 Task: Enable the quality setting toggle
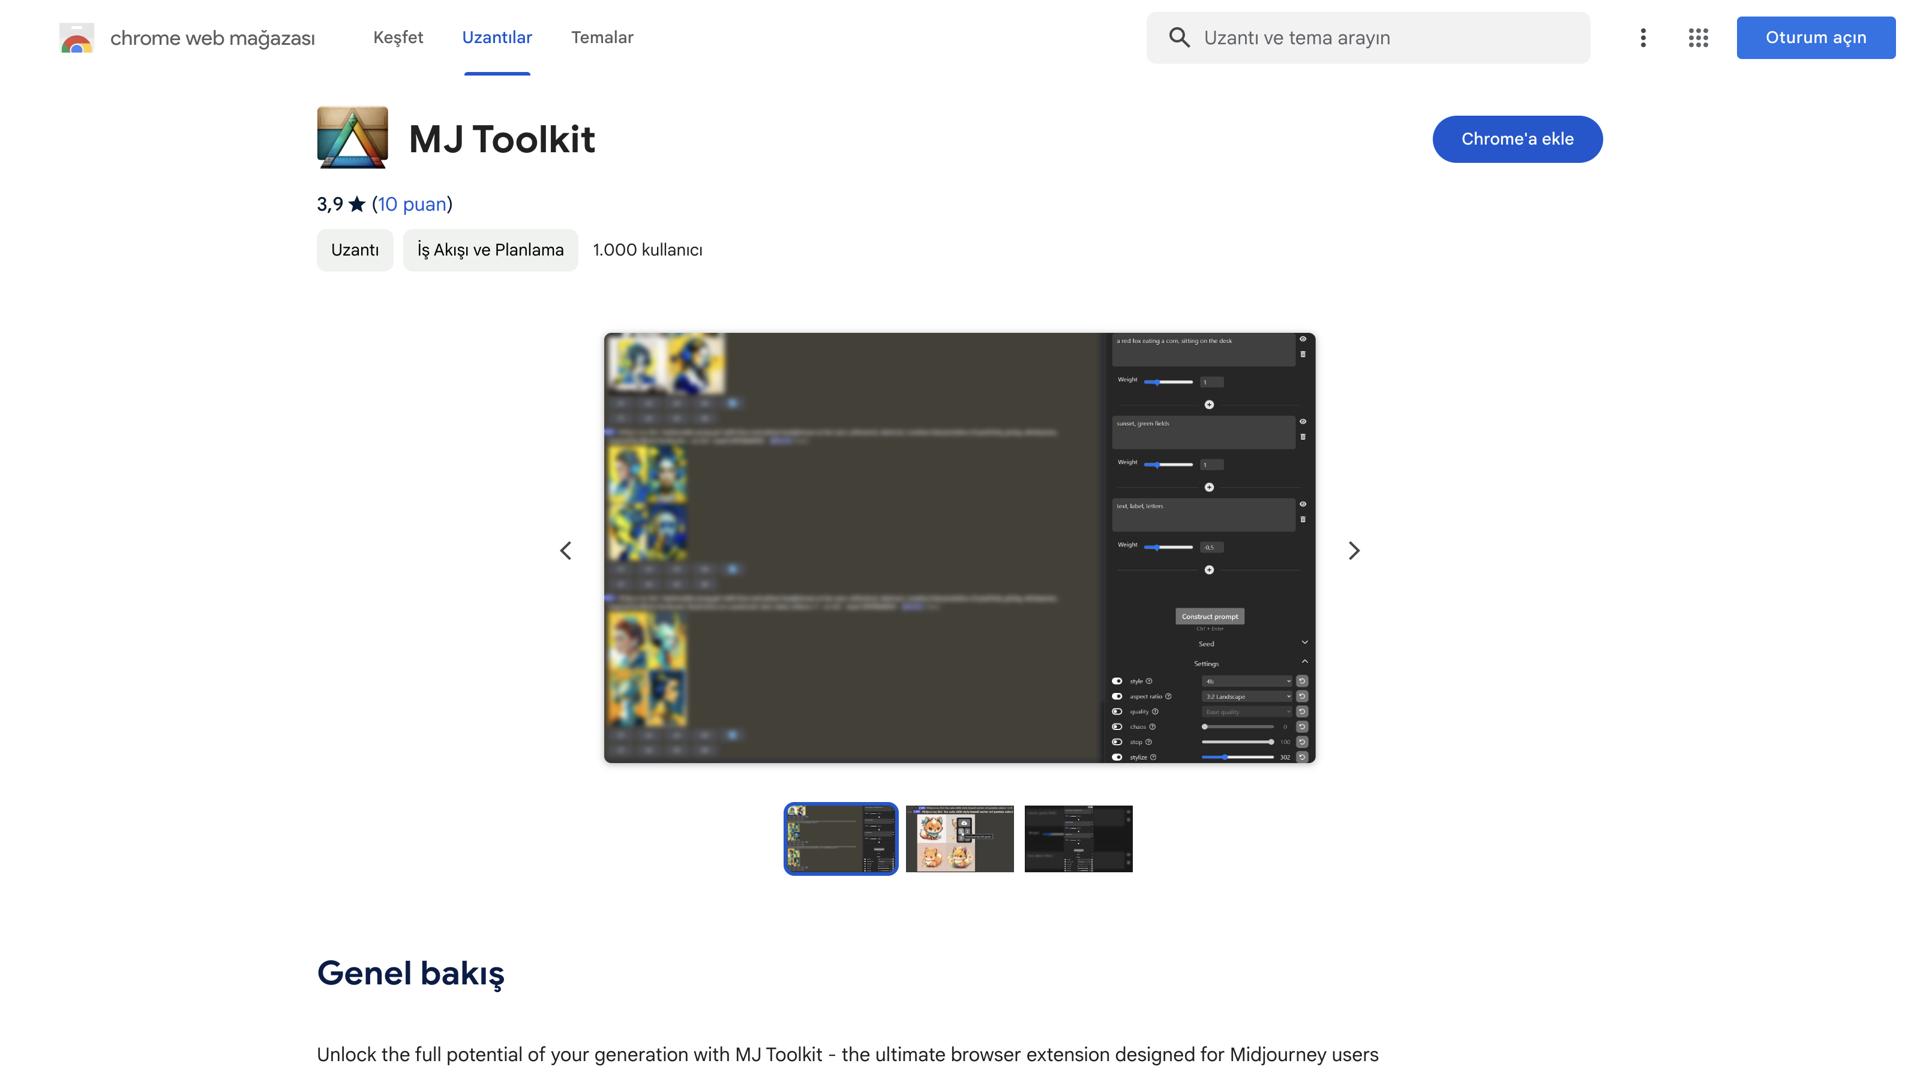[1117, 711]
